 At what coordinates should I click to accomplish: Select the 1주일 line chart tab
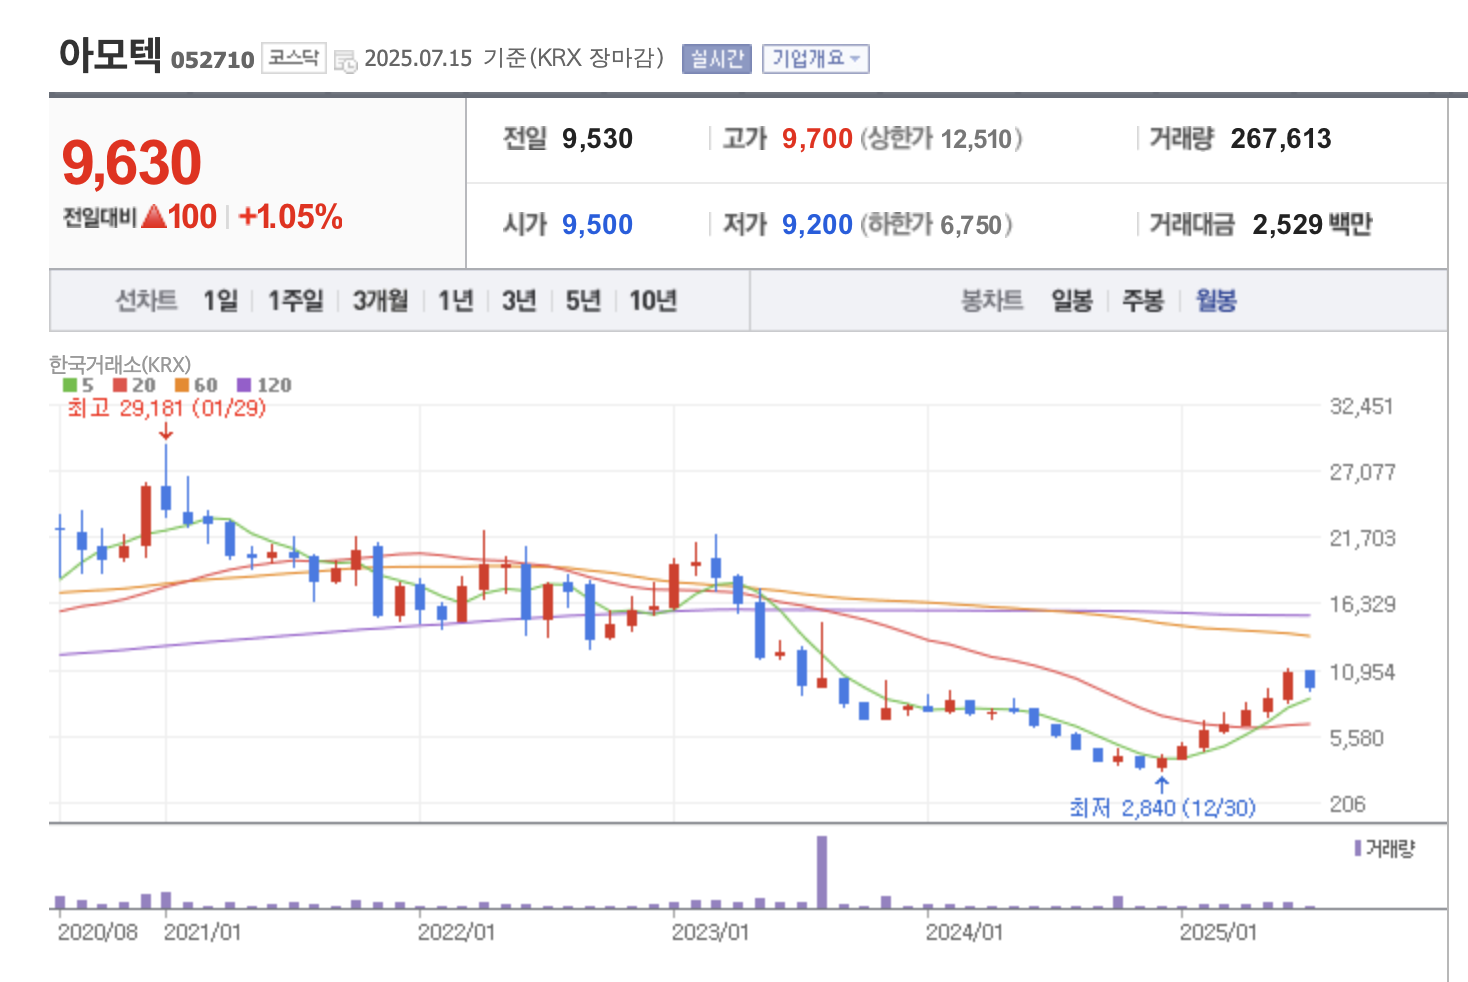coord(296,300)
